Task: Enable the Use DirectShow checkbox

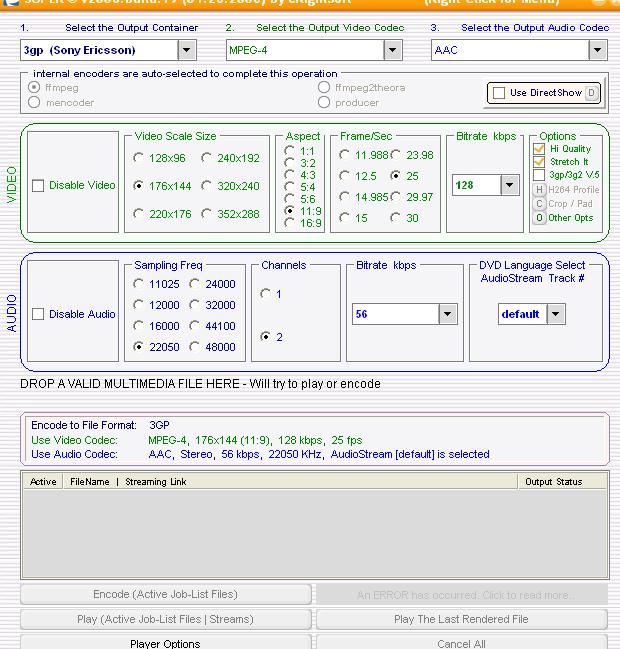Action: click(499, 93)
